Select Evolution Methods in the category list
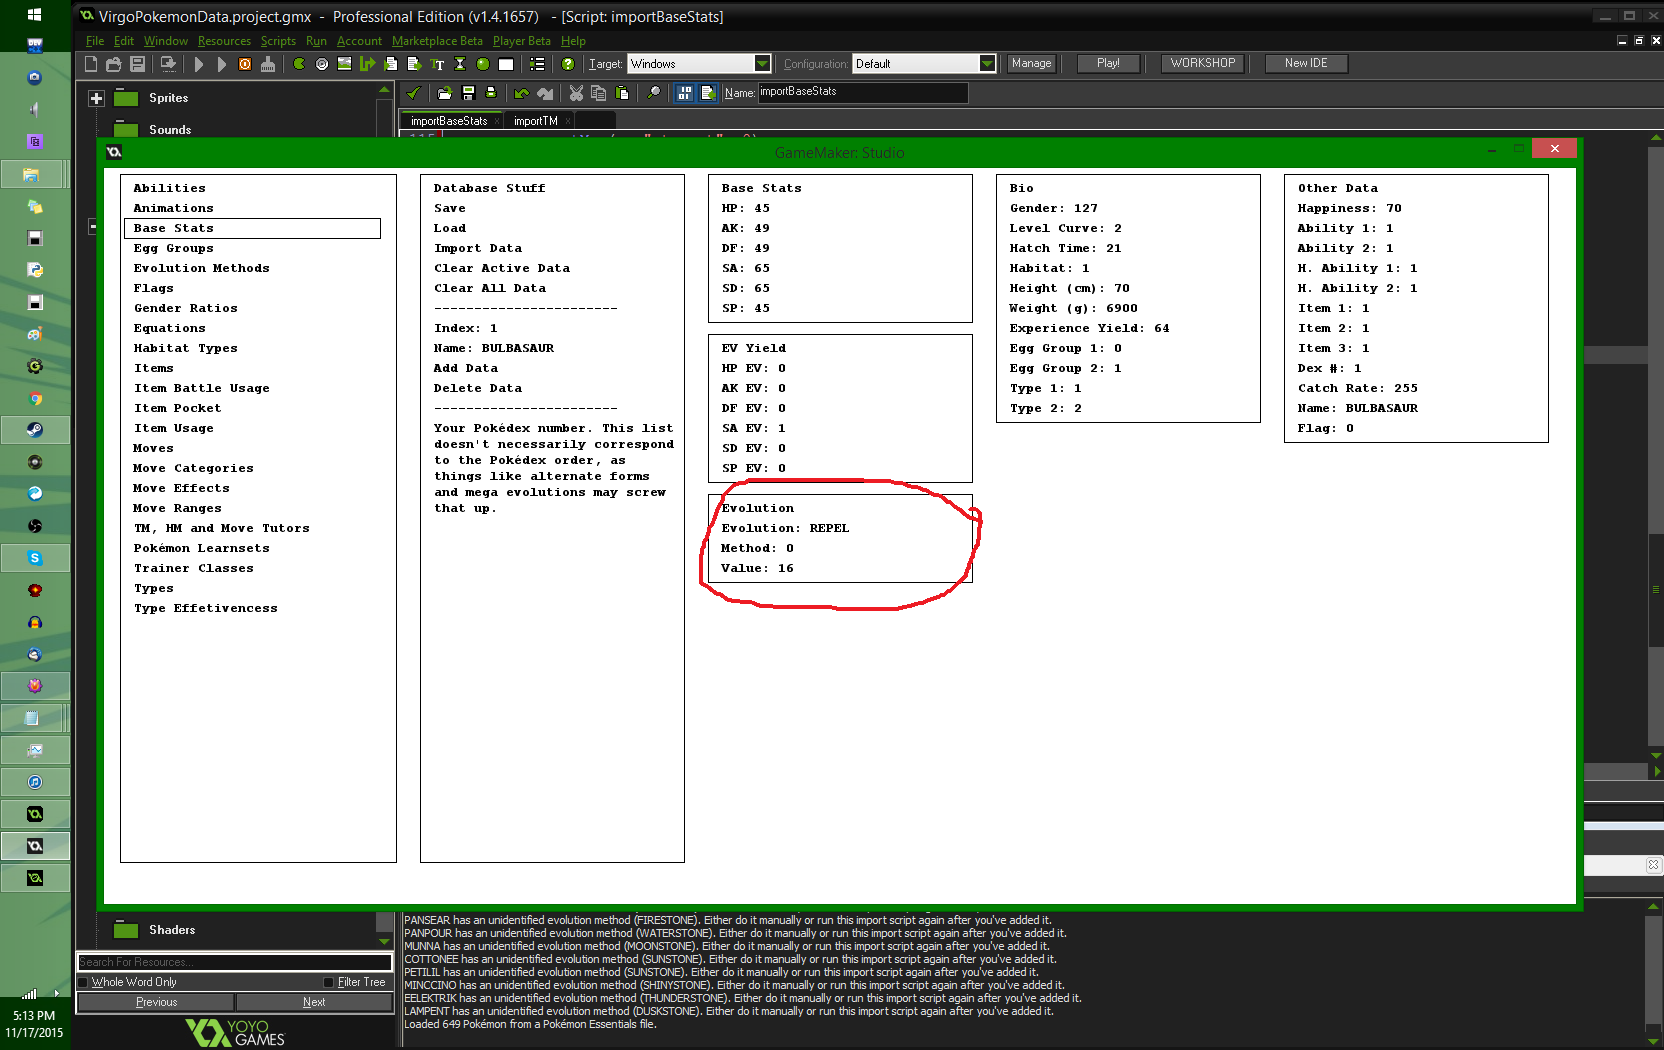 (201, 268)
